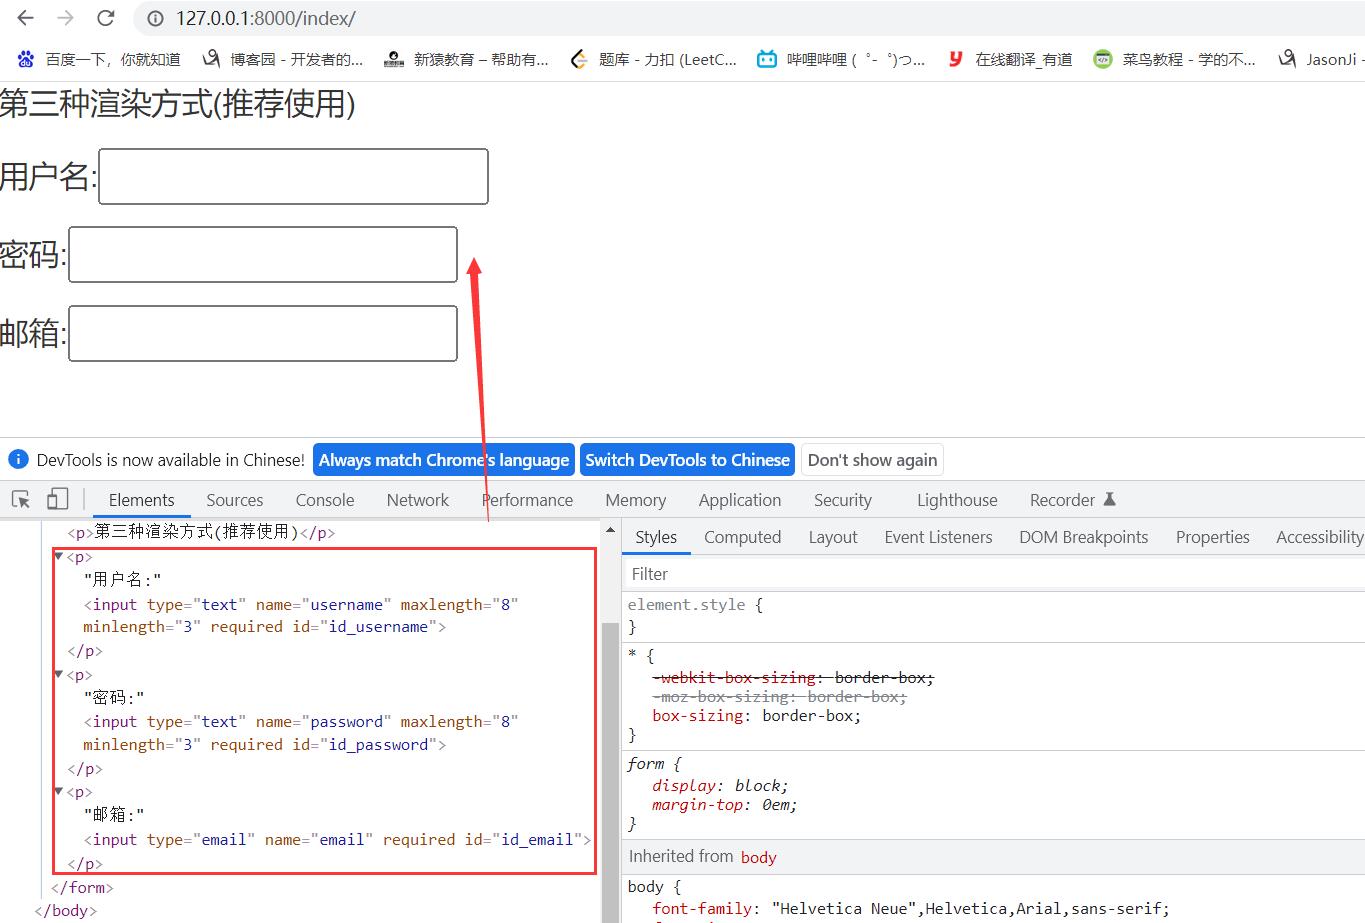Collapse the 密码 p element node

point(58,674)
